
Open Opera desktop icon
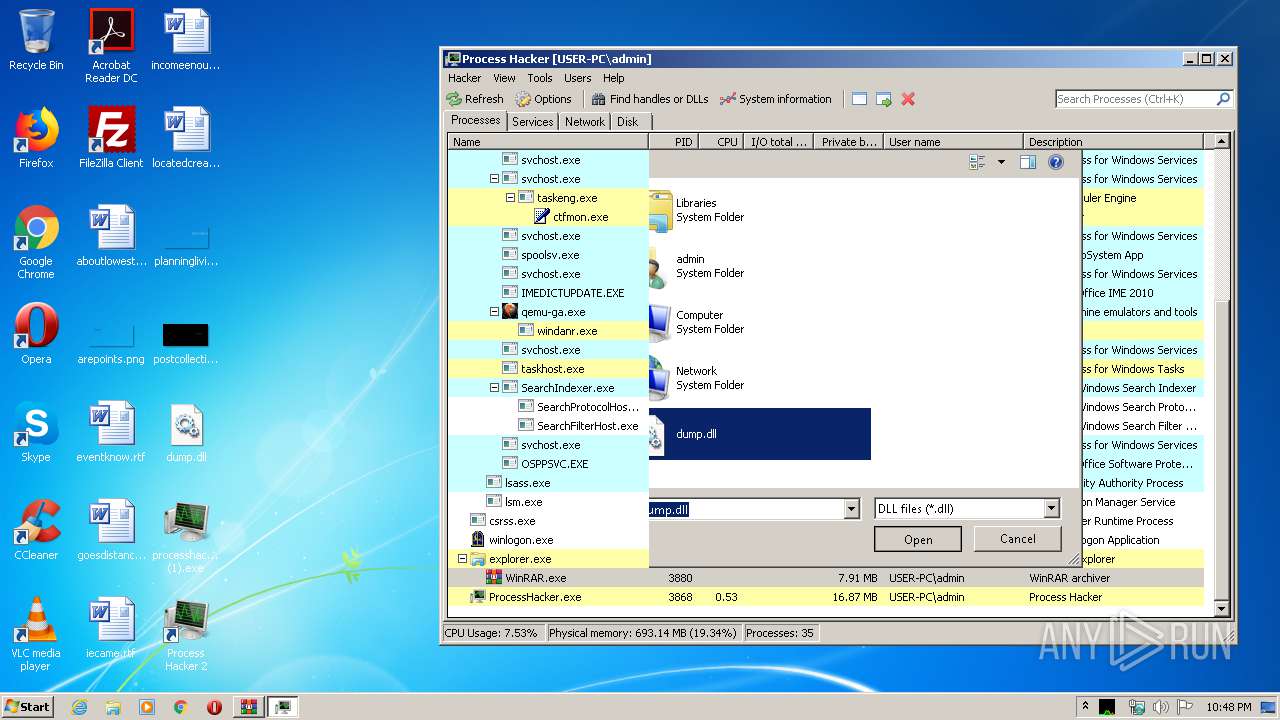36,334
